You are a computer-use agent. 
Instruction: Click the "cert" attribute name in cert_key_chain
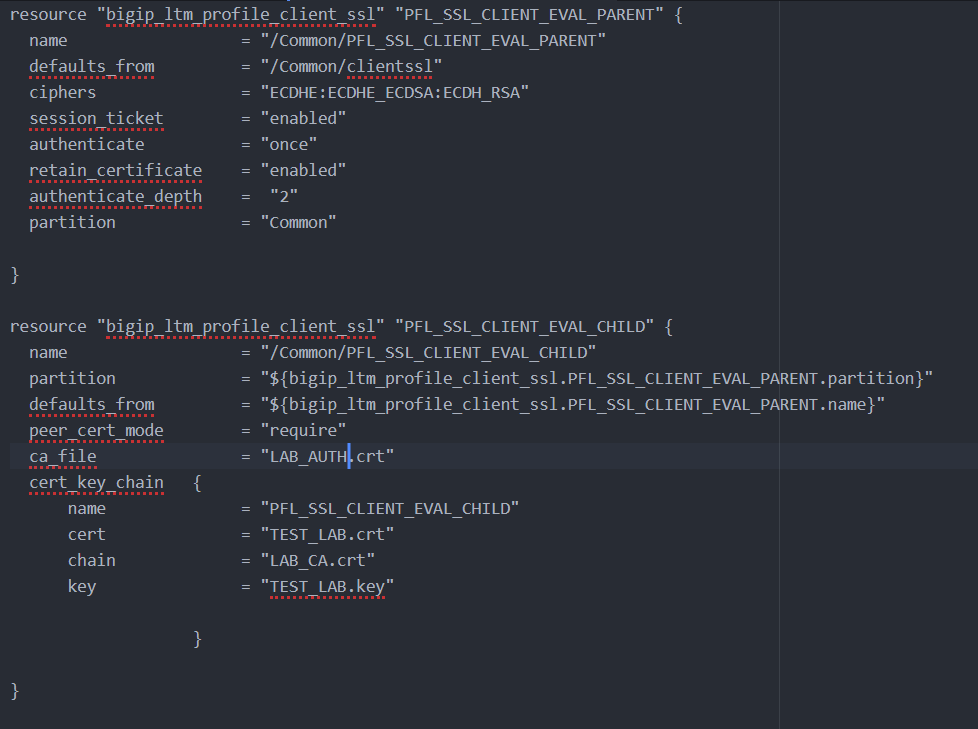pos(87,534)
